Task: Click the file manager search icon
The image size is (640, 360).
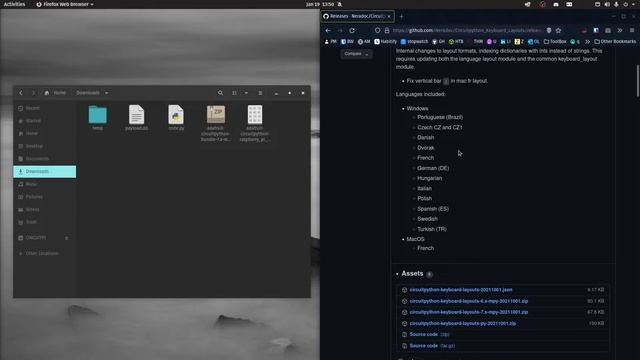Action: coord(220,93)
